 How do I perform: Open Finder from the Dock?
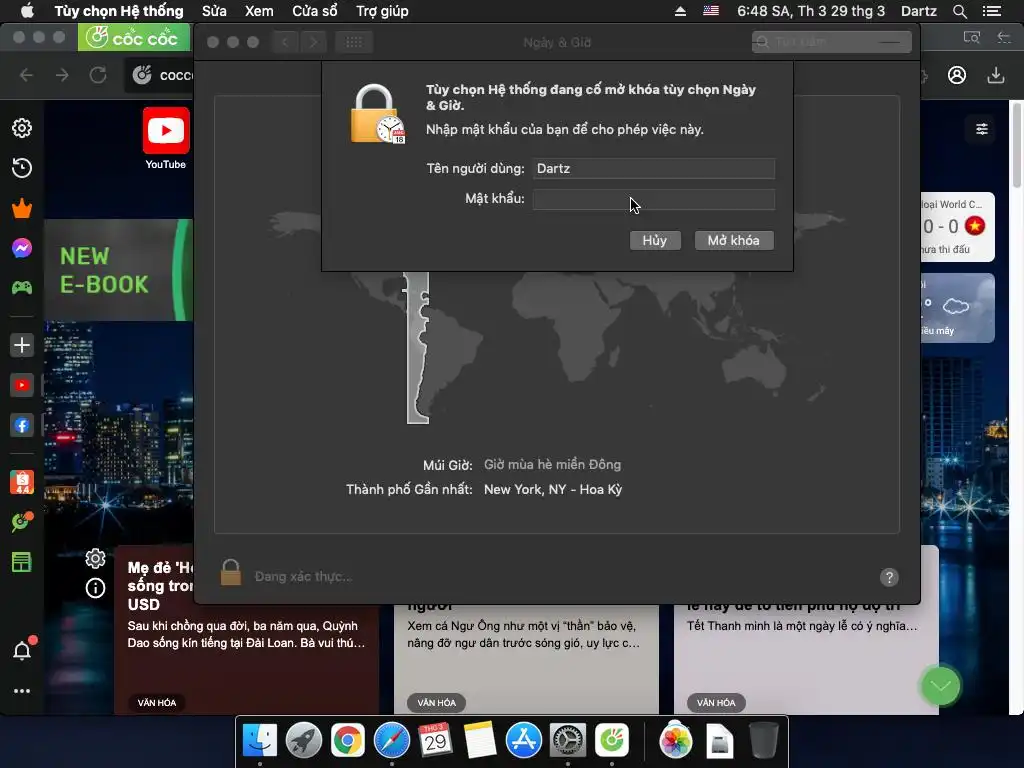coord(260,741)
